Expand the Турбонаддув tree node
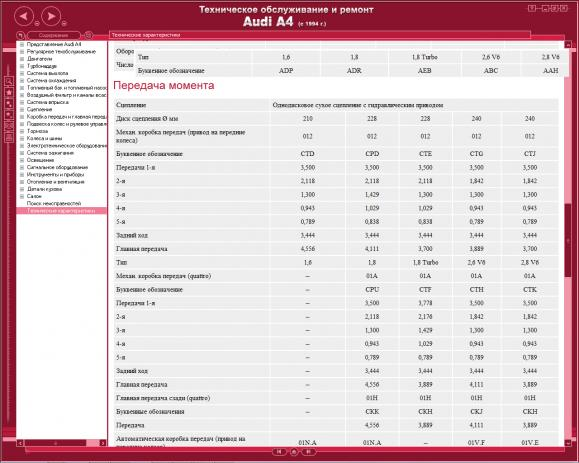The image size is (579, 463). (22, 66)
